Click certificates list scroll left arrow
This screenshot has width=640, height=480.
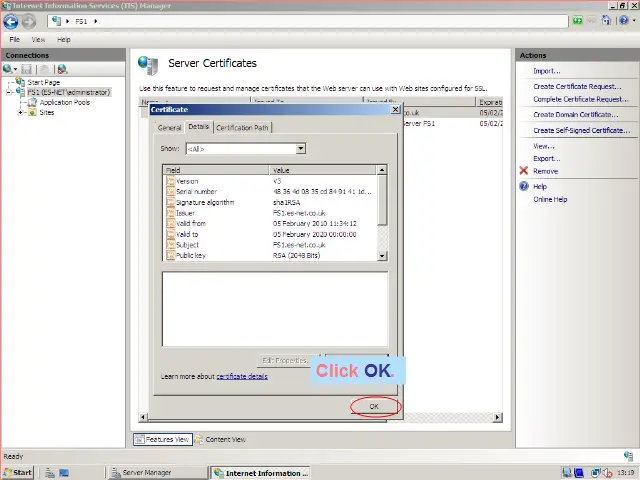143,417
